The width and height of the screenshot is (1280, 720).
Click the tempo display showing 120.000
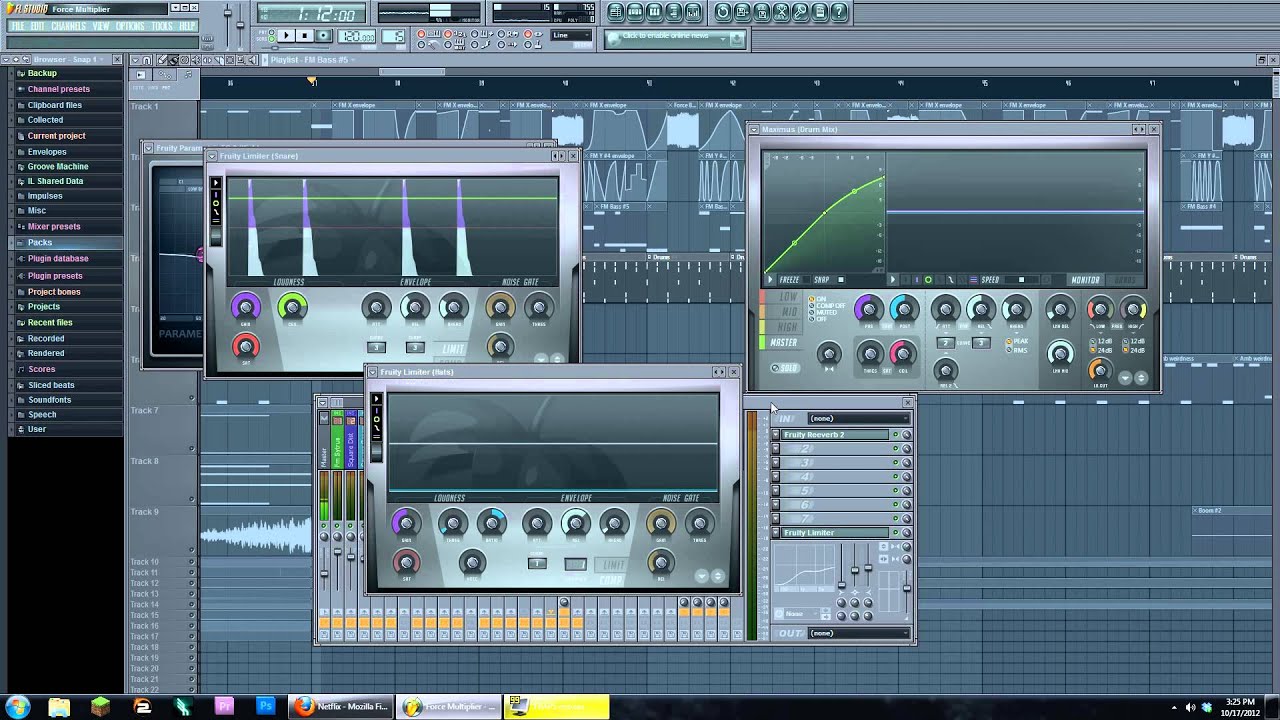[x=357, y=36]
